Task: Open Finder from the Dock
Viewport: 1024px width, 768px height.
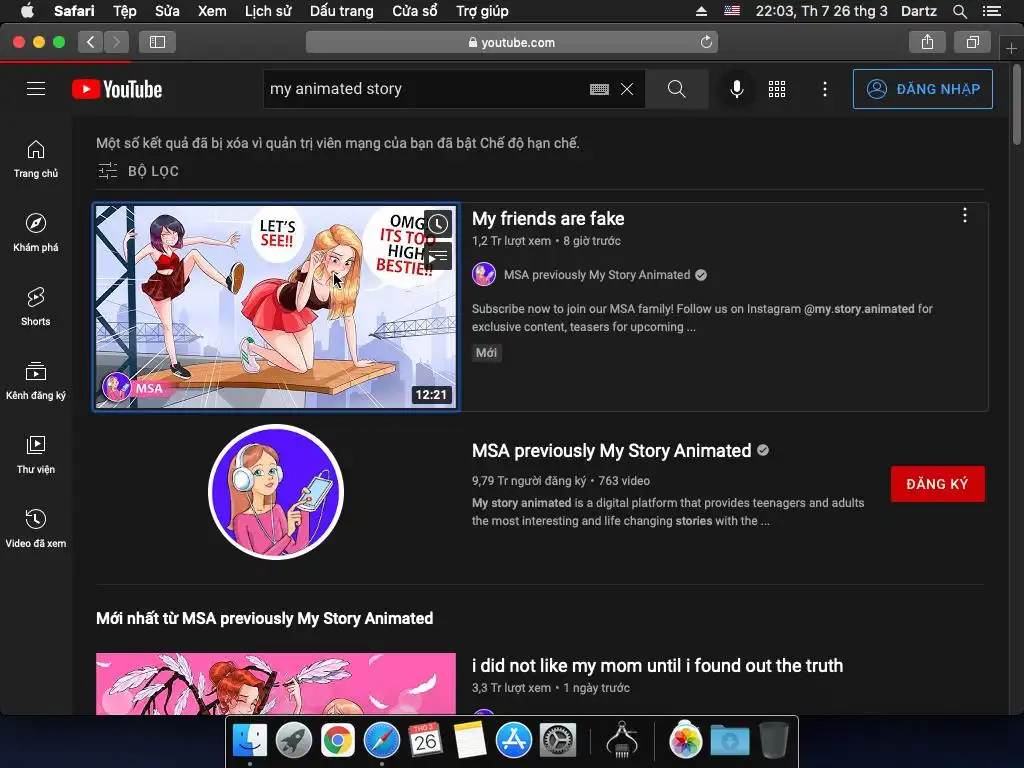Action: [x=250, y=740]
